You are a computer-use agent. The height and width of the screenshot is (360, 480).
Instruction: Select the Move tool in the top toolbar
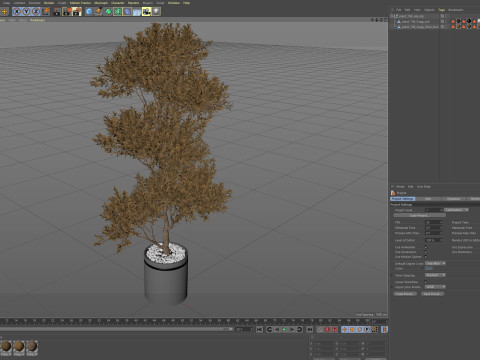coord(4,12)
